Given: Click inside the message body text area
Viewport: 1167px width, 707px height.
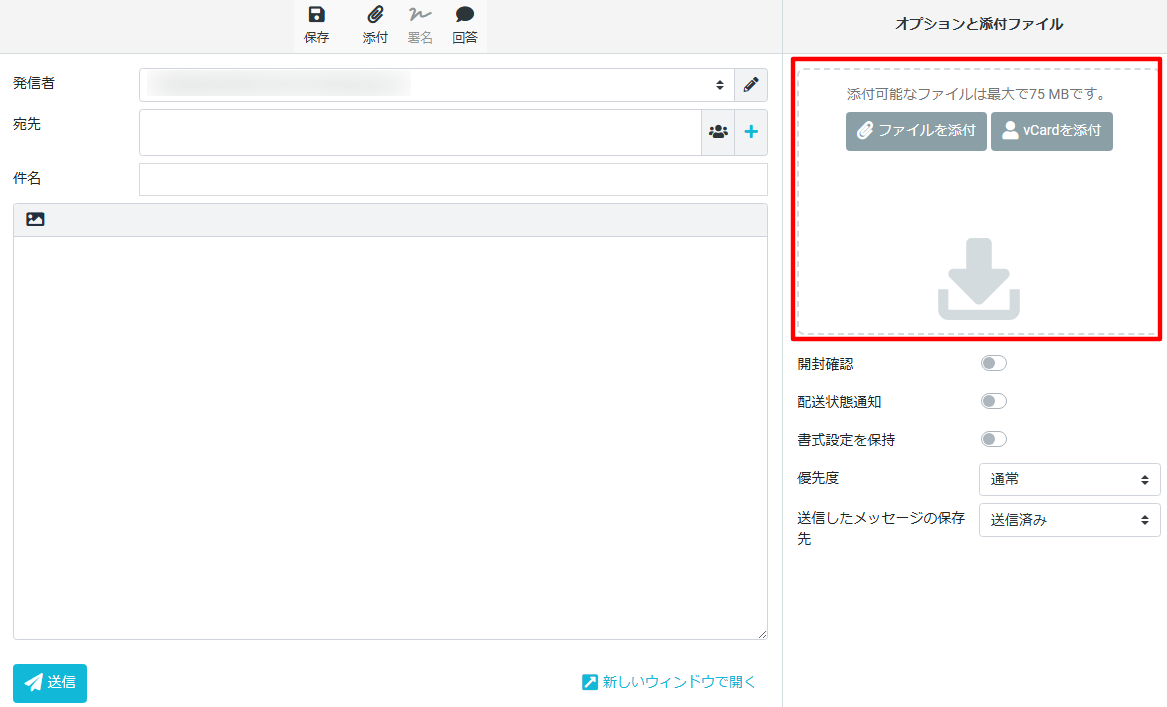Looking at the screenshot, I should click(x=390, y=438).
